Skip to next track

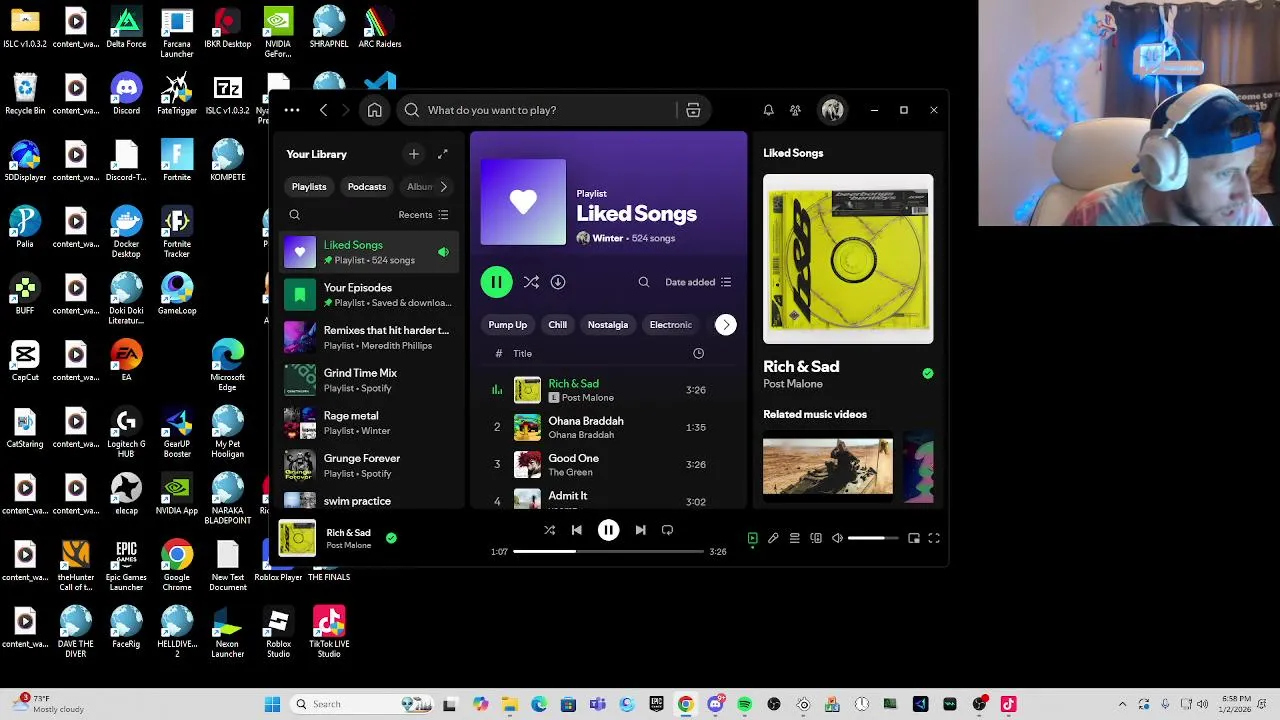point(640,530)
